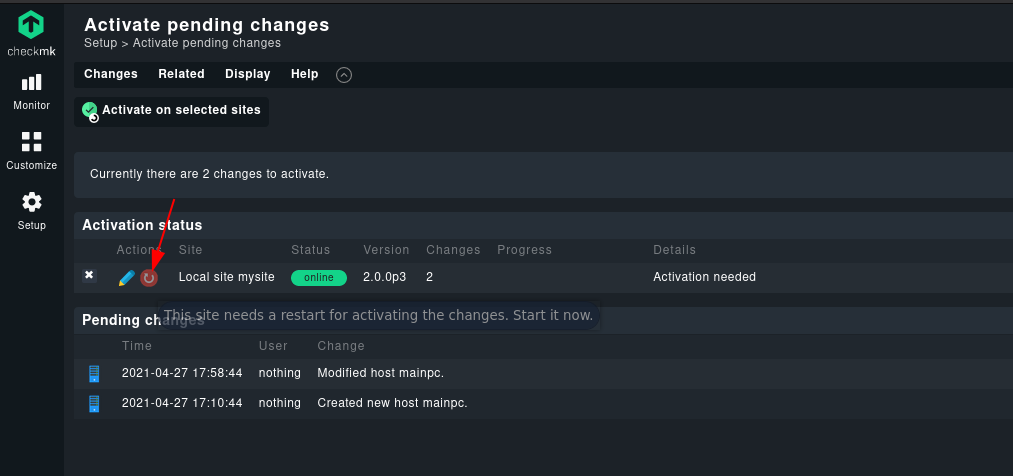The width and height of the screenshot is (1013, 476).
Task: Click Local site mysite name
Action: pos(227,277)
